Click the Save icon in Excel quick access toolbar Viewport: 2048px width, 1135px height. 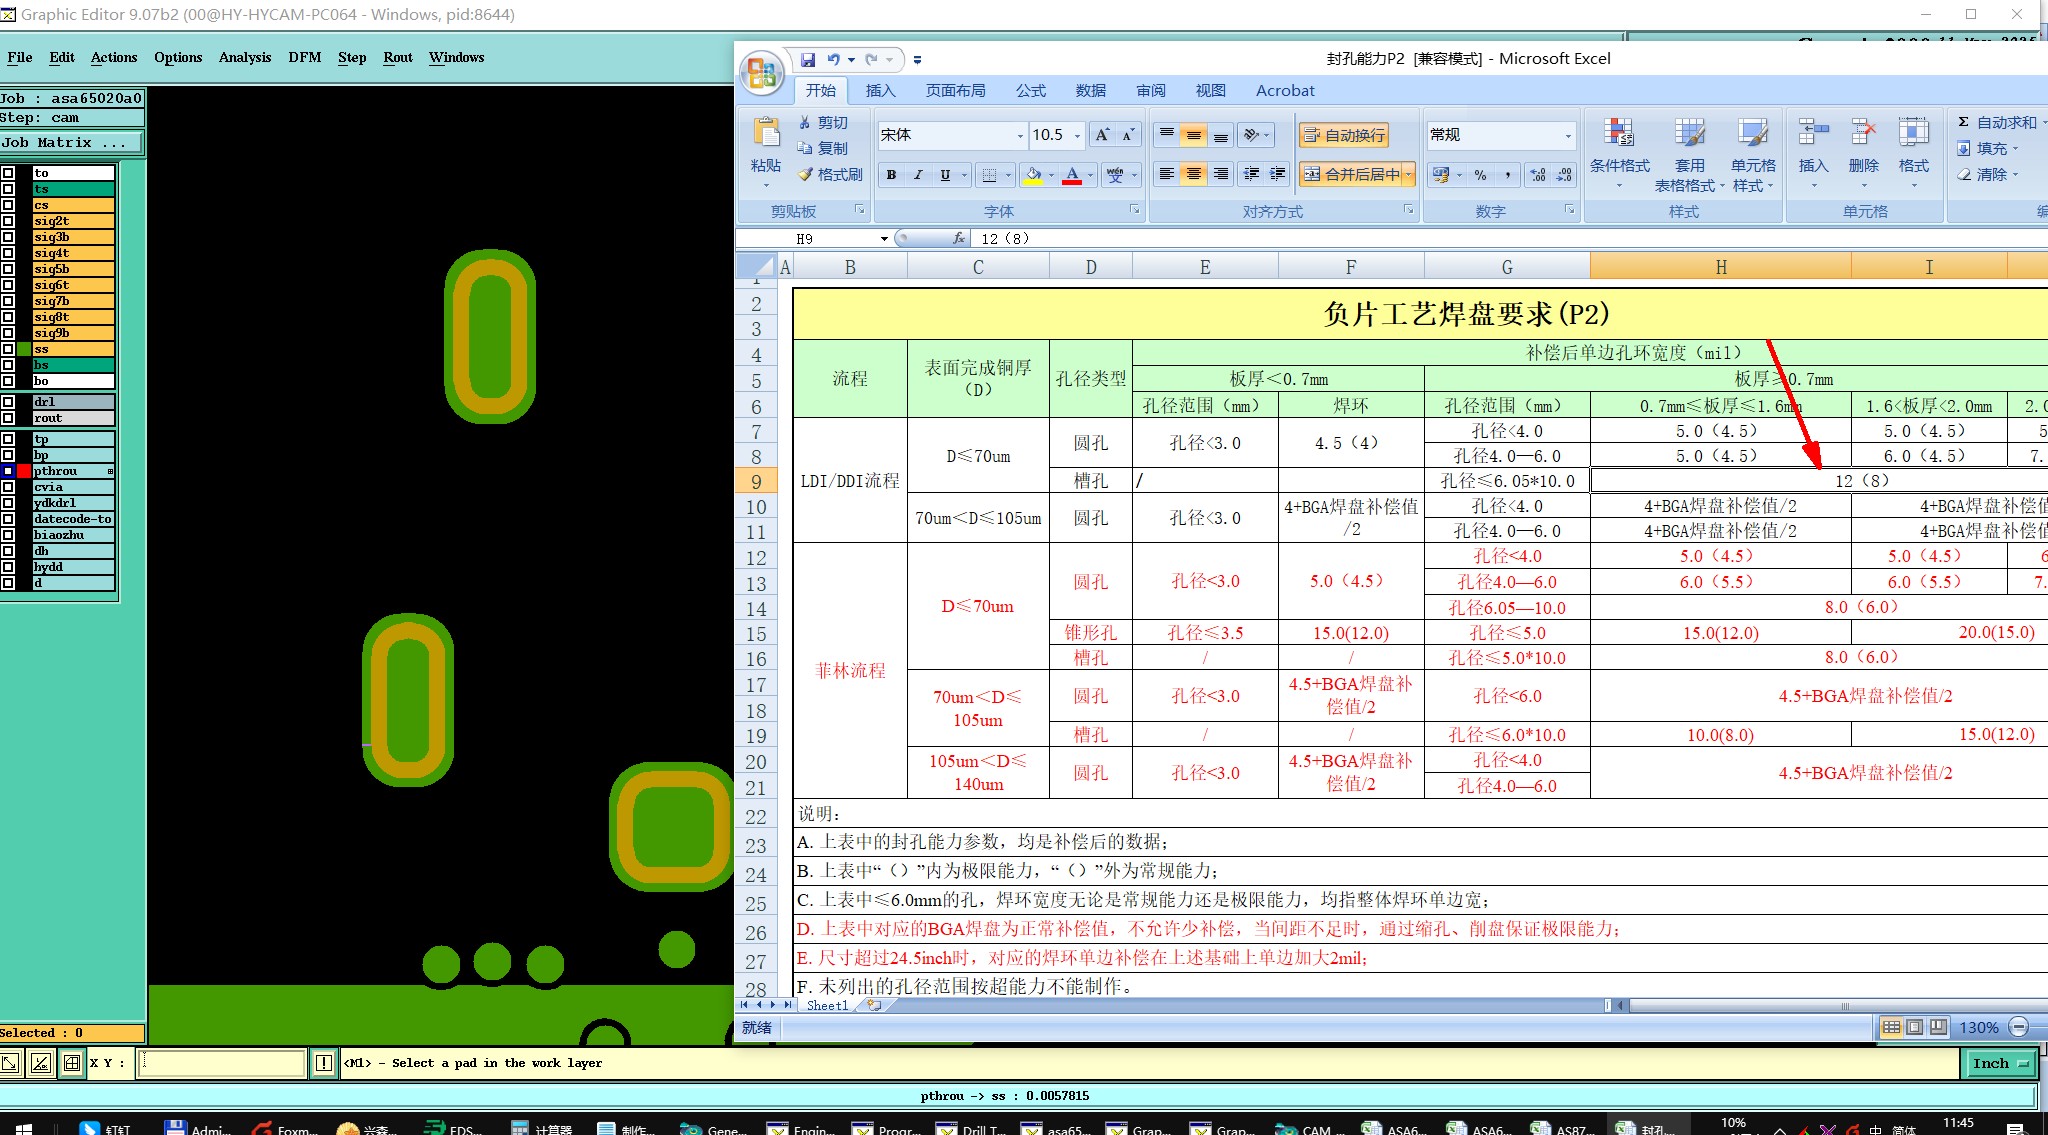(x=808, y=60)
